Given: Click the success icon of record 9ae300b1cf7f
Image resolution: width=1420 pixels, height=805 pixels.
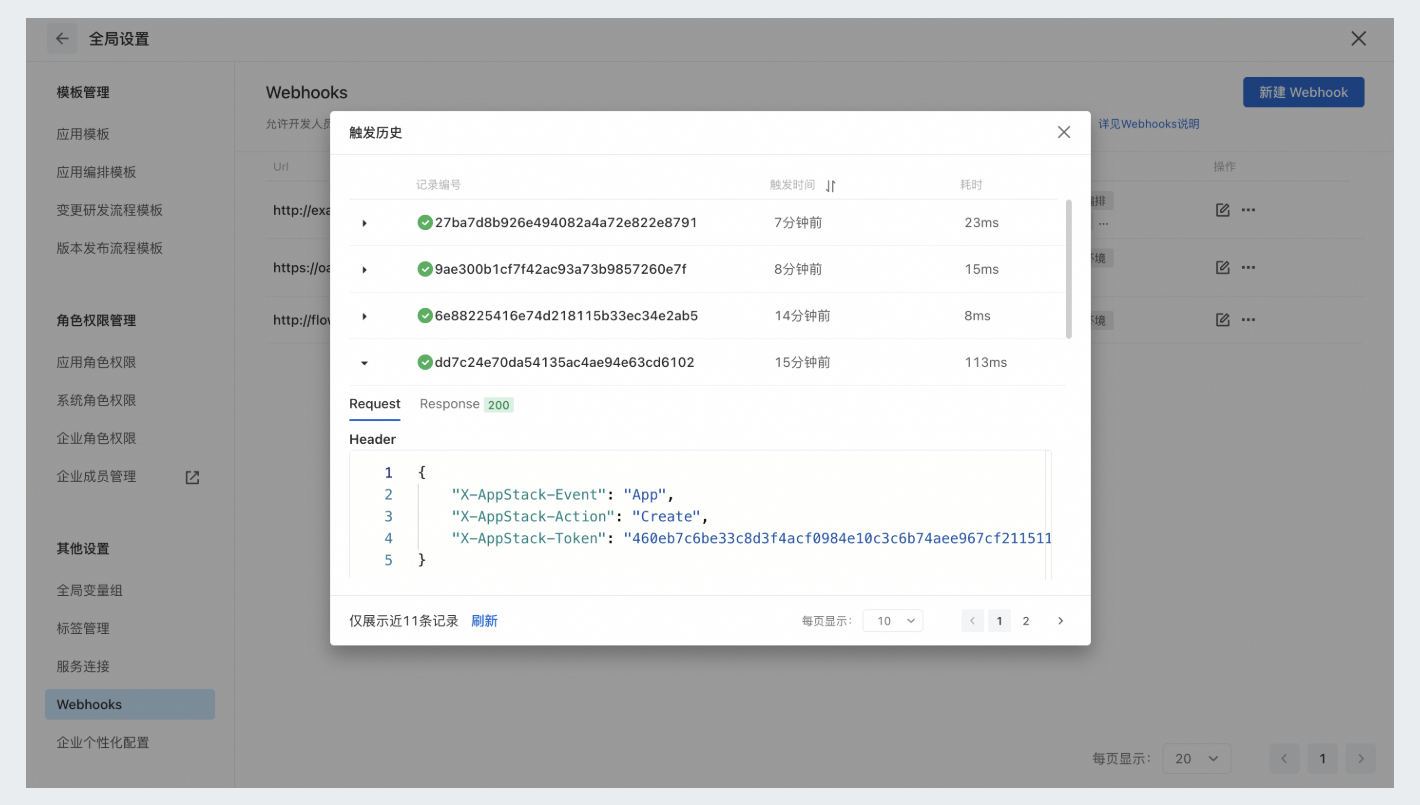Looking at the screenshot, I should pos(425,269).
